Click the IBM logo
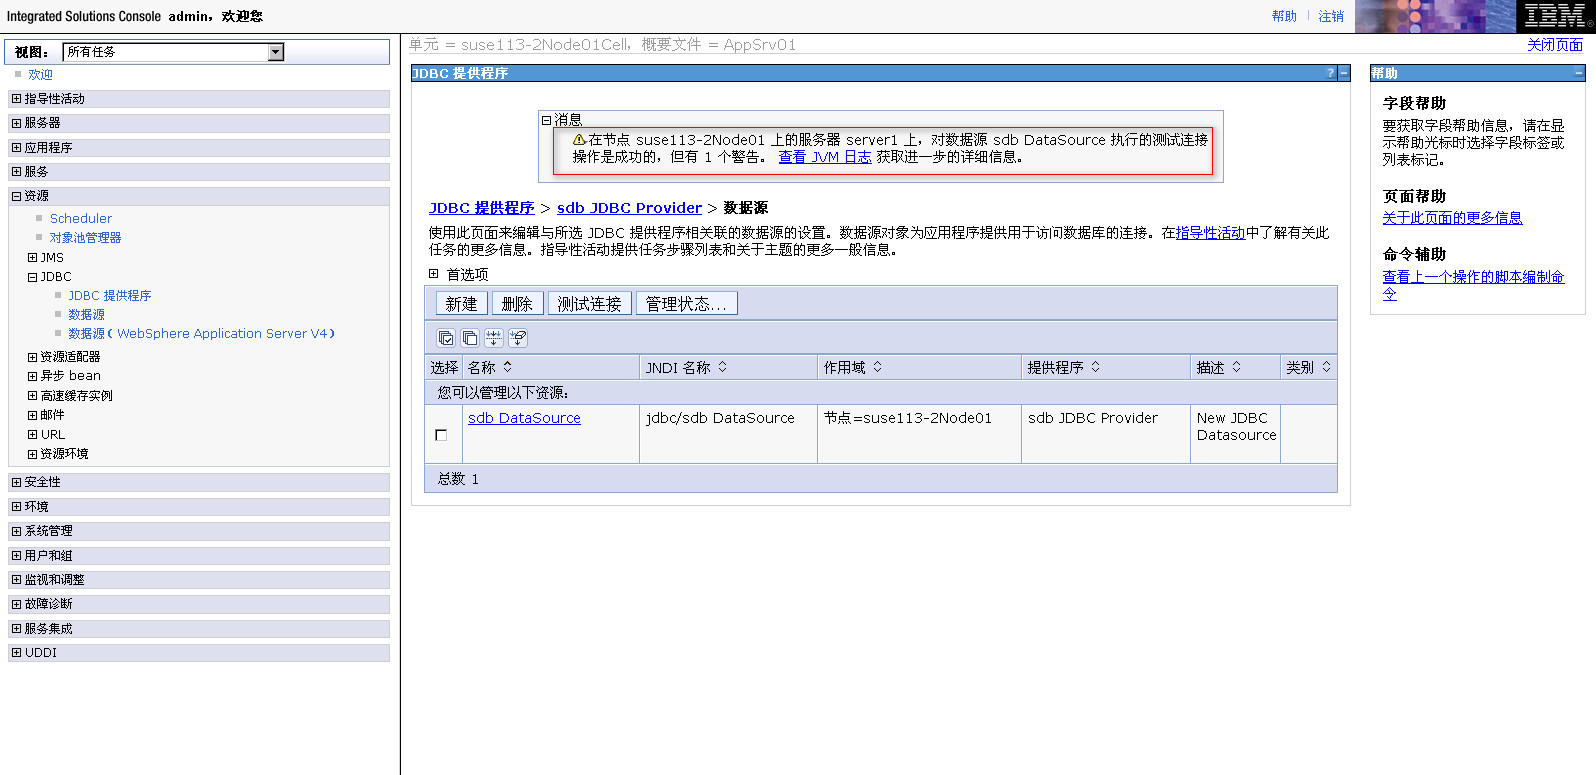 point(1555,16)
